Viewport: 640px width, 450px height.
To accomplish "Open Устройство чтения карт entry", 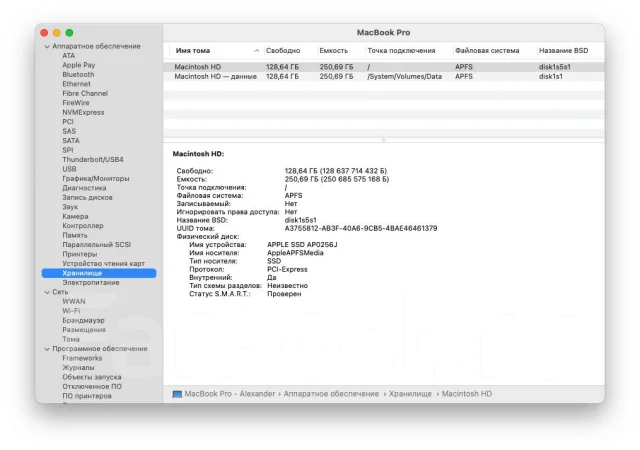I will [x=103, y=263].
